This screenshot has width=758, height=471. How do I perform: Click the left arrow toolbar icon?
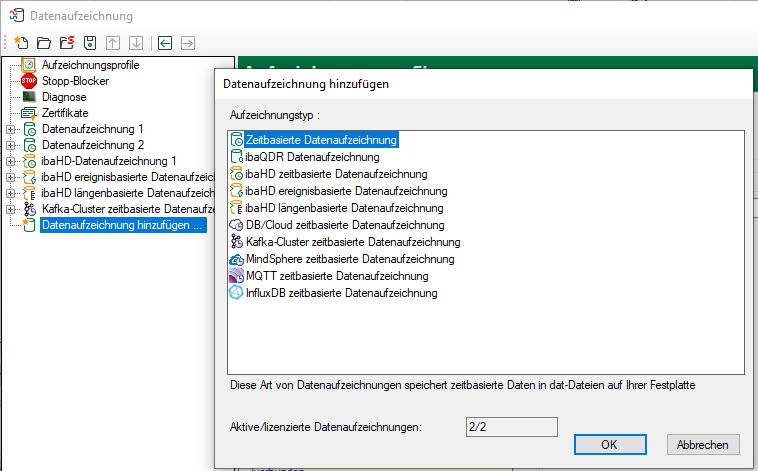click(x=165, y=43)
